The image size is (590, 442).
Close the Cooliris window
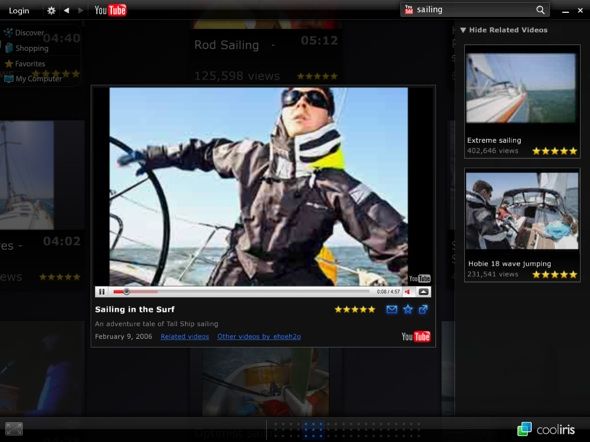(580, 11)
